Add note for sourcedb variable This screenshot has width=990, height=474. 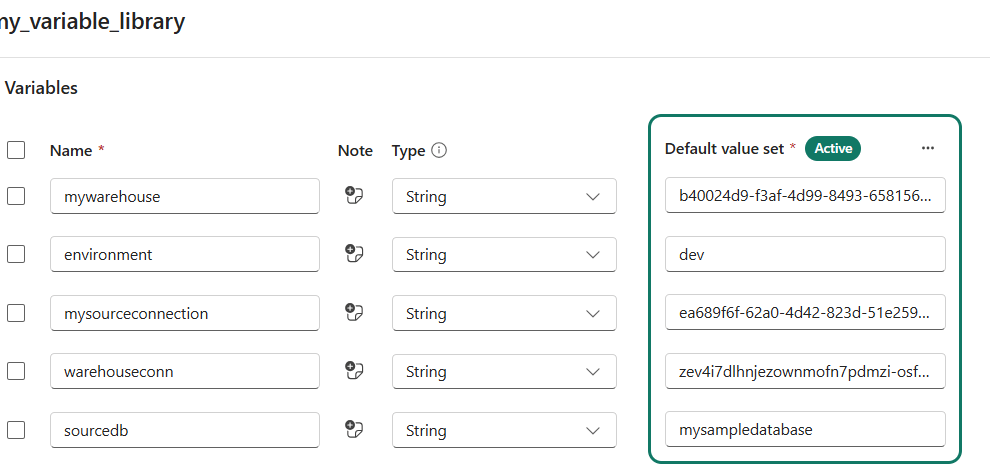pyautogui.click(x=353, y=430)
